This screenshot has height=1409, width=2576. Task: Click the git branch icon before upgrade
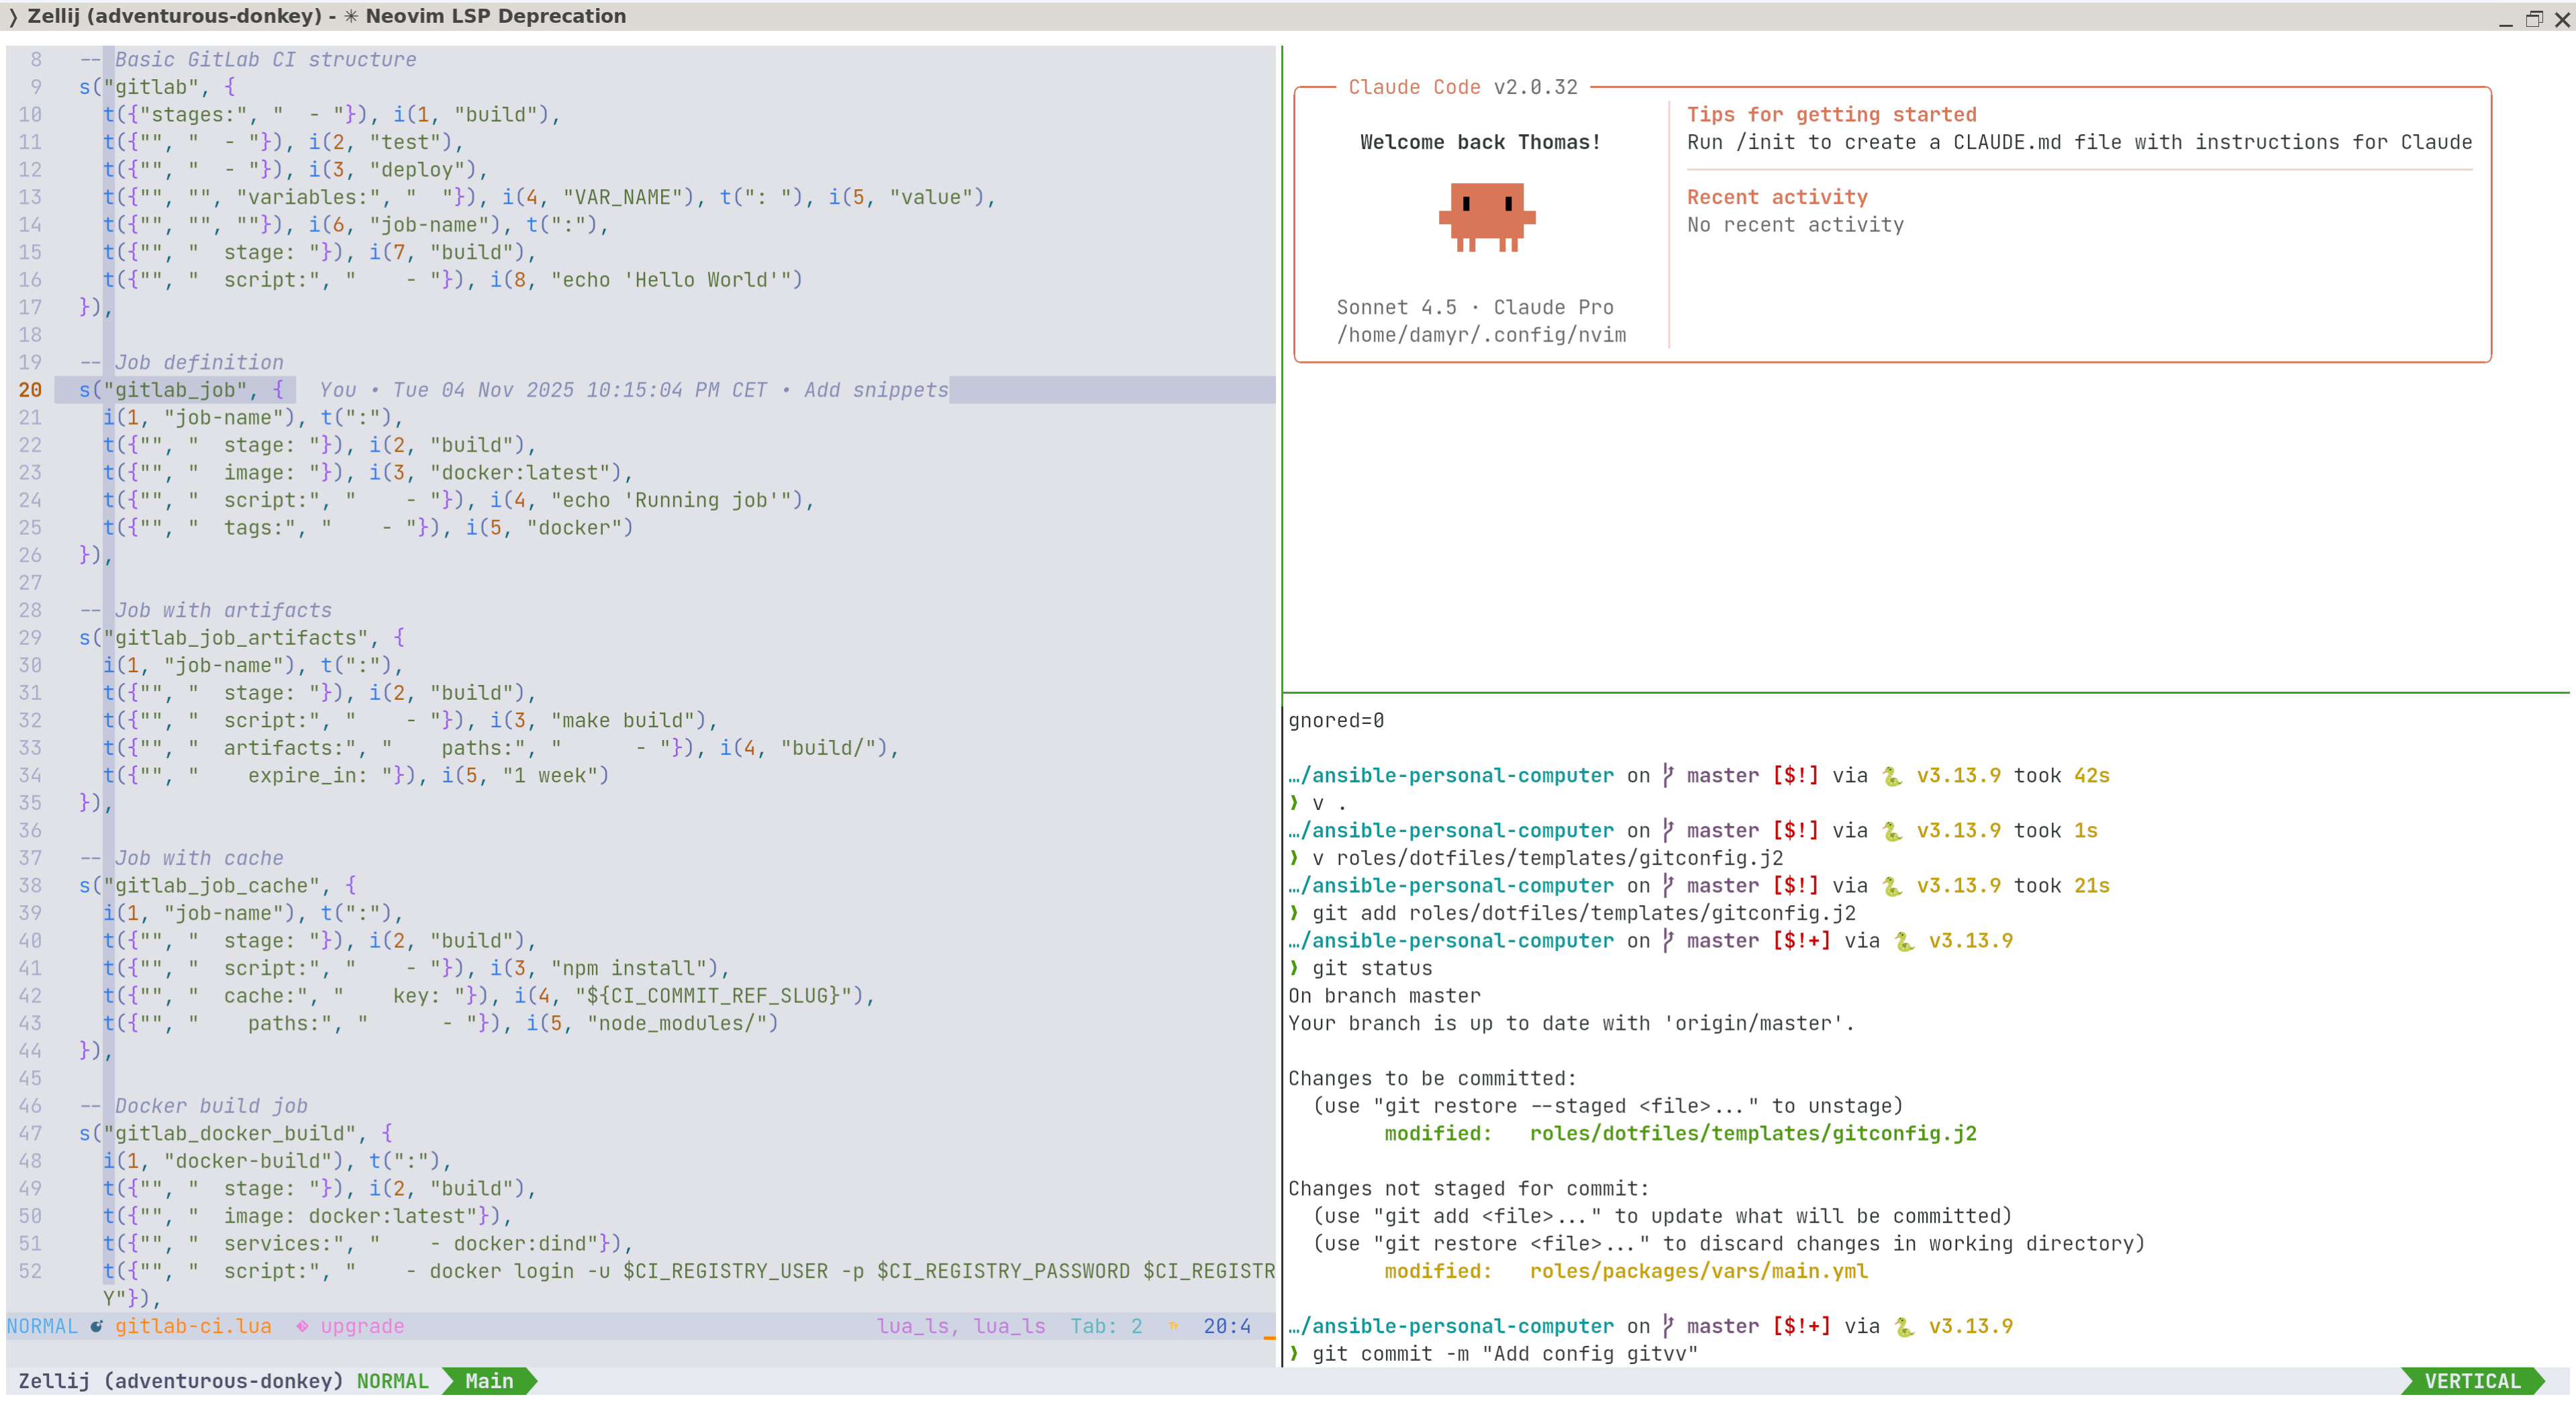coord(302,1326)
